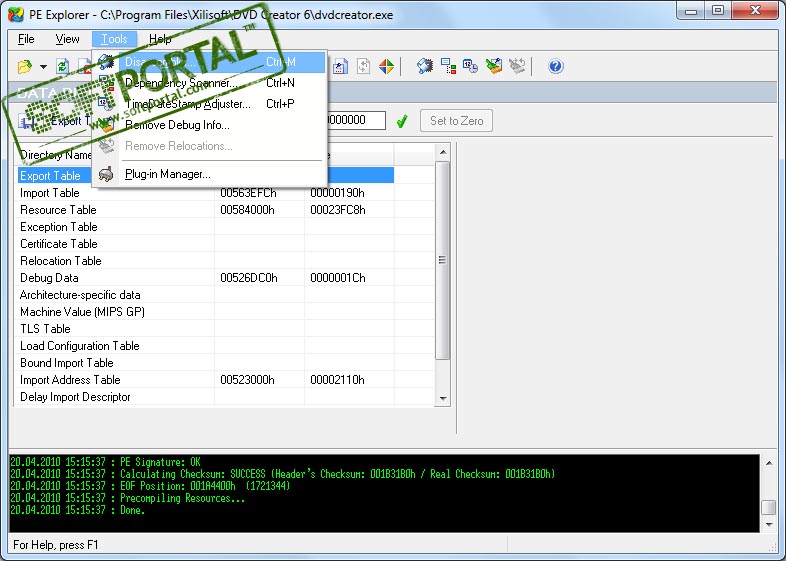The image size is (786, 561).
Task: Click the directory list scroll-up arrow
Action: click(443, 151)
